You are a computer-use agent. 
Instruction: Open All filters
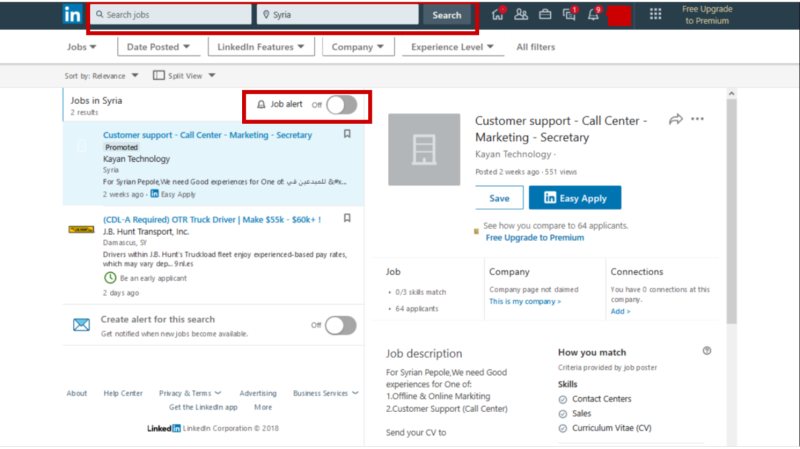[x=536, y=47]
